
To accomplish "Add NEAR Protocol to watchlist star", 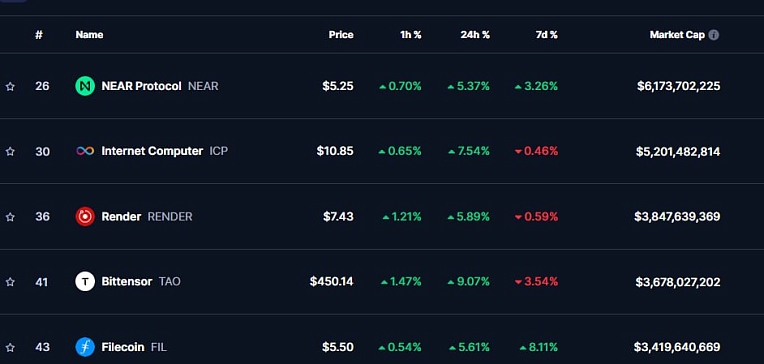I will (10, 87).
